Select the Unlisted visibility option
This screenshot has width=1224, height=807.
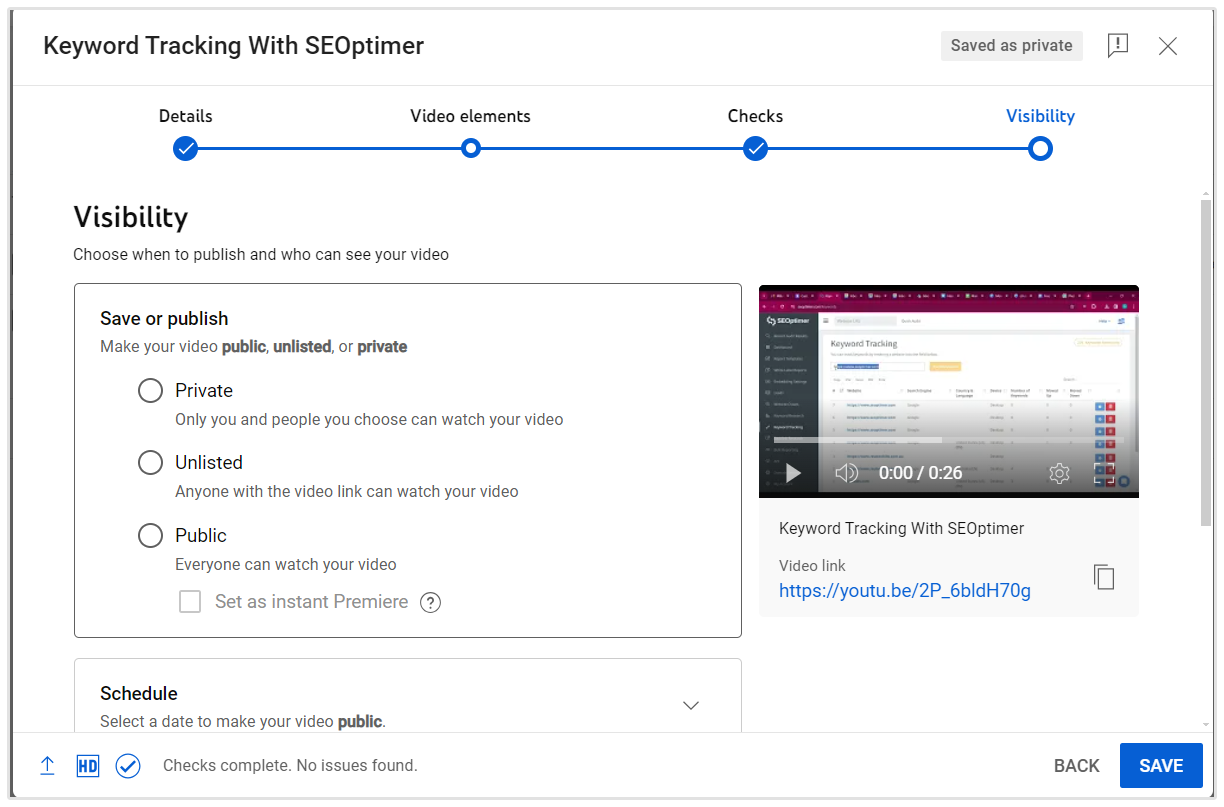point(150,463)
